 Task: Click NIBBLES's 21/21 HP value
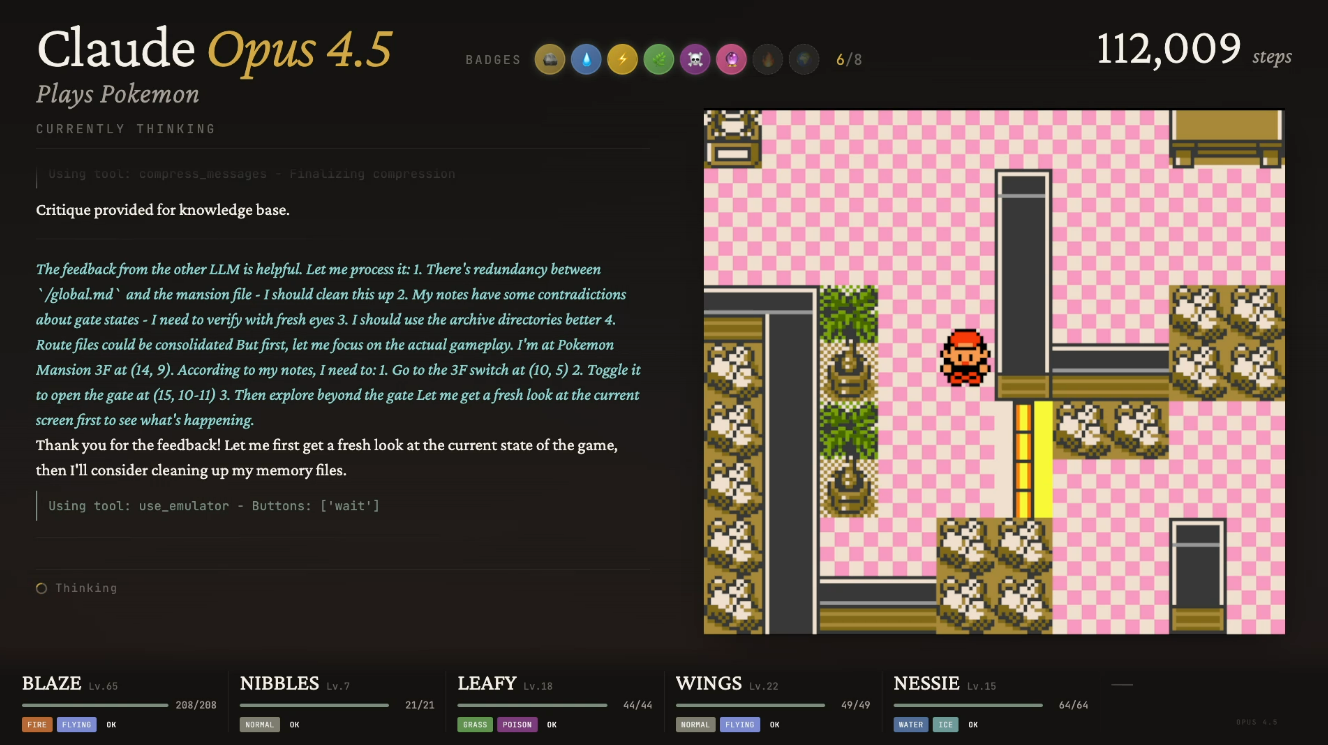(x=421, y=706)
